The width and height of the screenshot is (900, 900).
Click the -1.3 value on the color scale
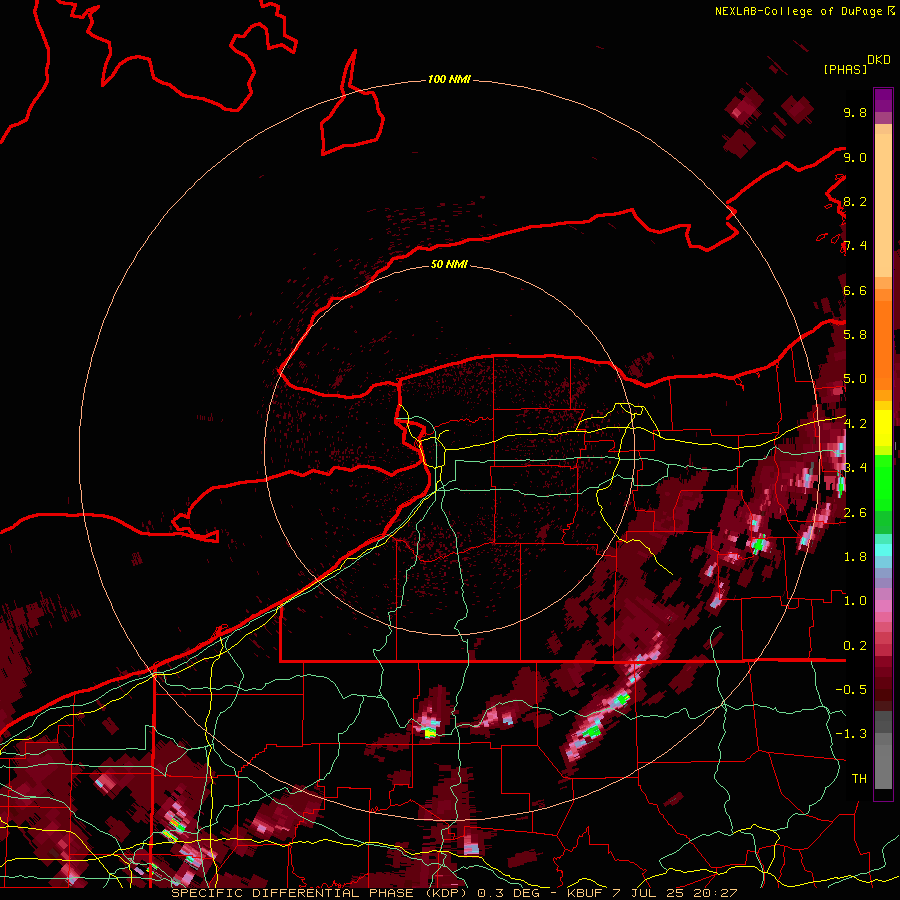pos(851,734)
